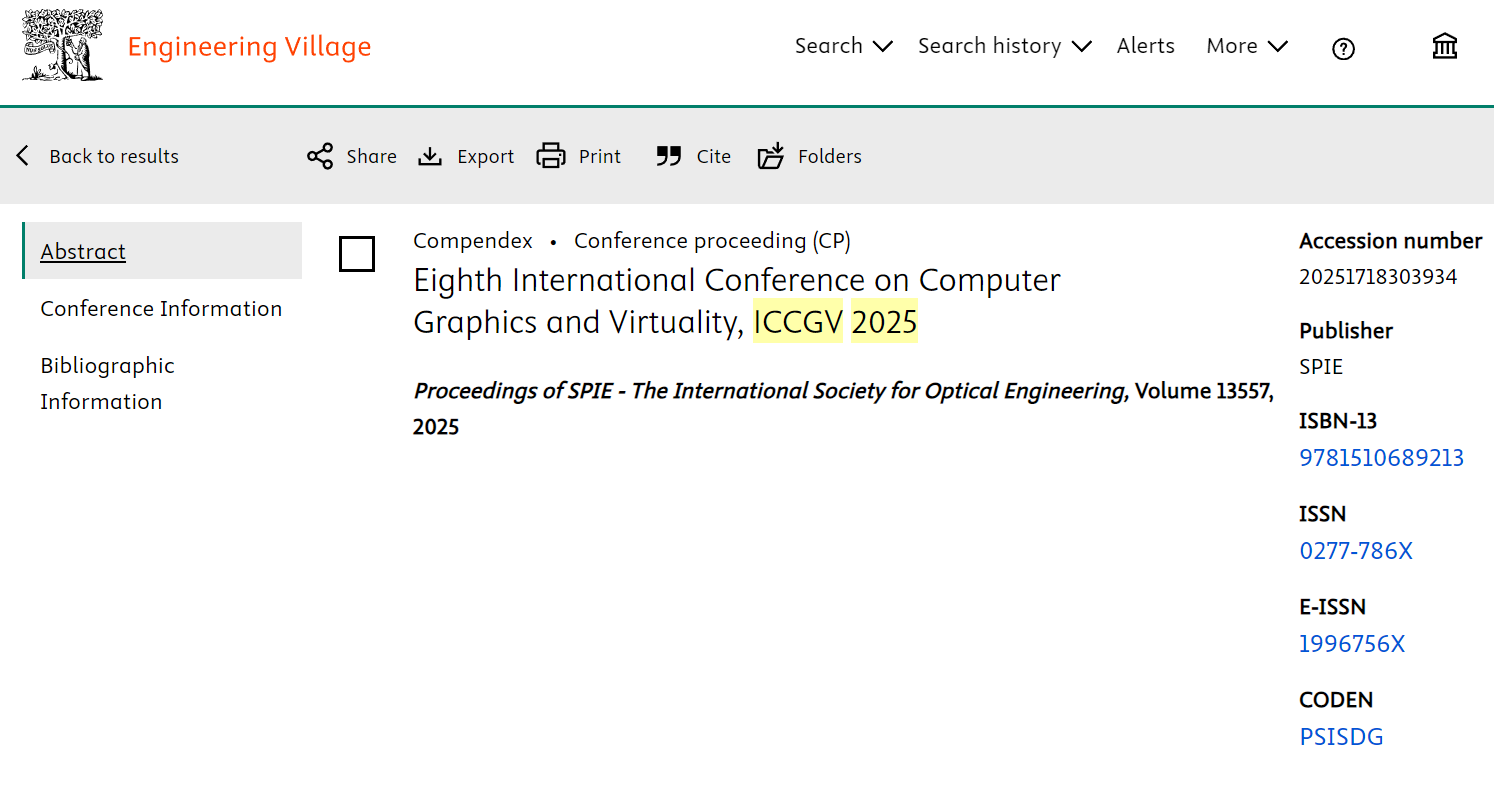
Task: Click the Share icon
Action: [320, 156]
